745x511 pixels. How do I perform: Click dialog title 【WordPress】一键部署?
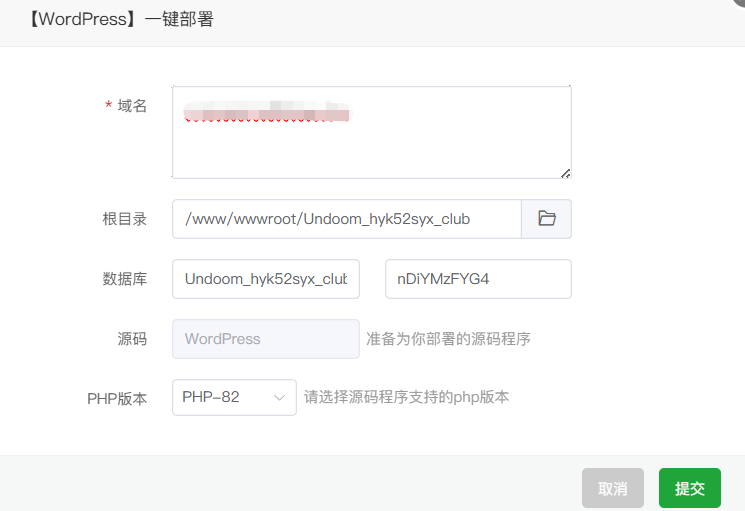[x=121, y=19]
